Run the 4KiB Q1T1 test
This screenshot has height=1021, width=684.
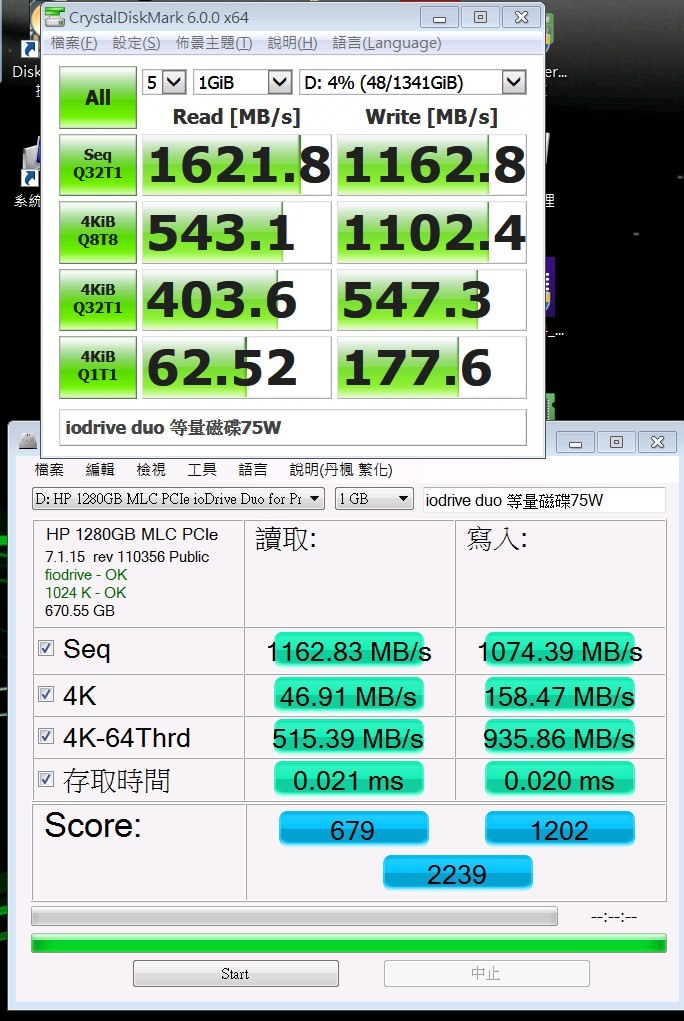(x=98, y=367)
